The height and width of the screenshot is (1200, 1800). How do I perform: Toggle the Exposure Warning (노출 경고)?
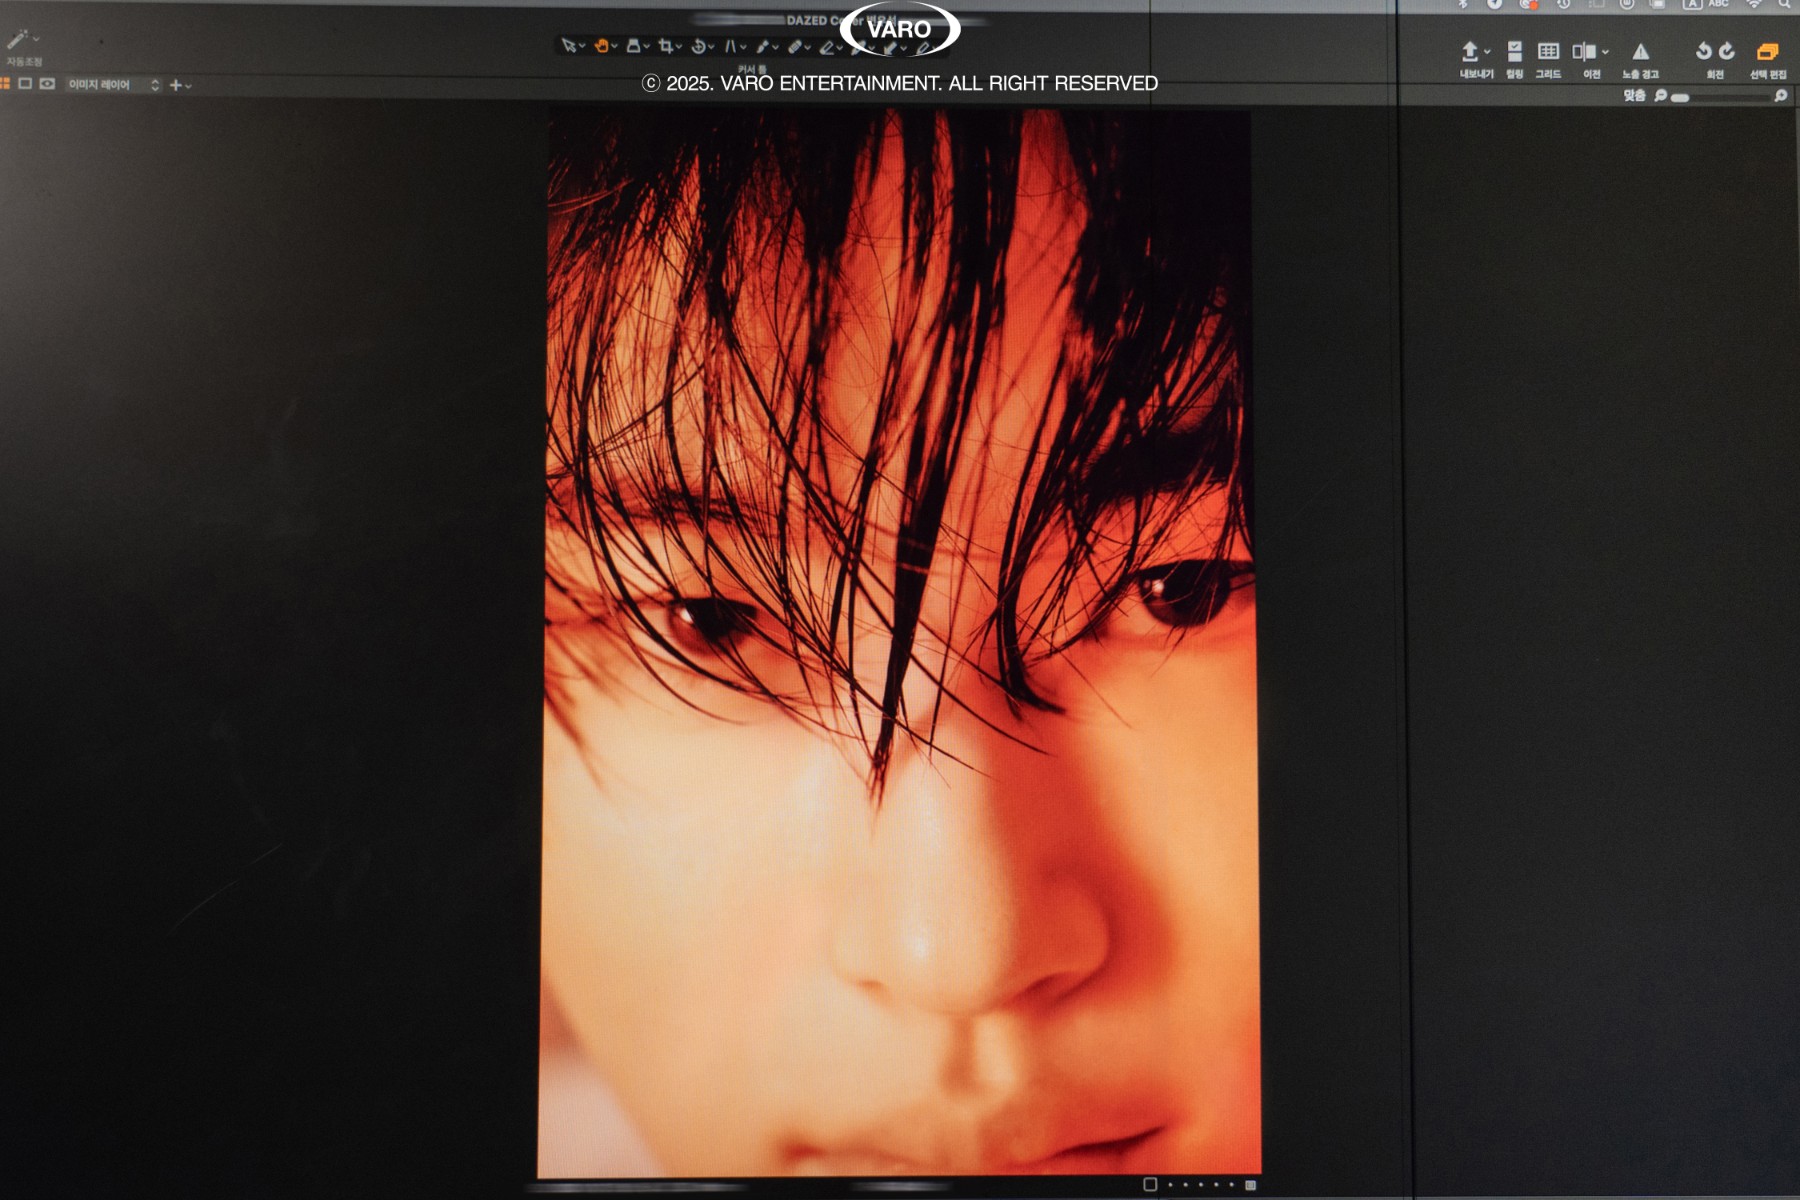pyautogui.click(x=1640, y=52)
